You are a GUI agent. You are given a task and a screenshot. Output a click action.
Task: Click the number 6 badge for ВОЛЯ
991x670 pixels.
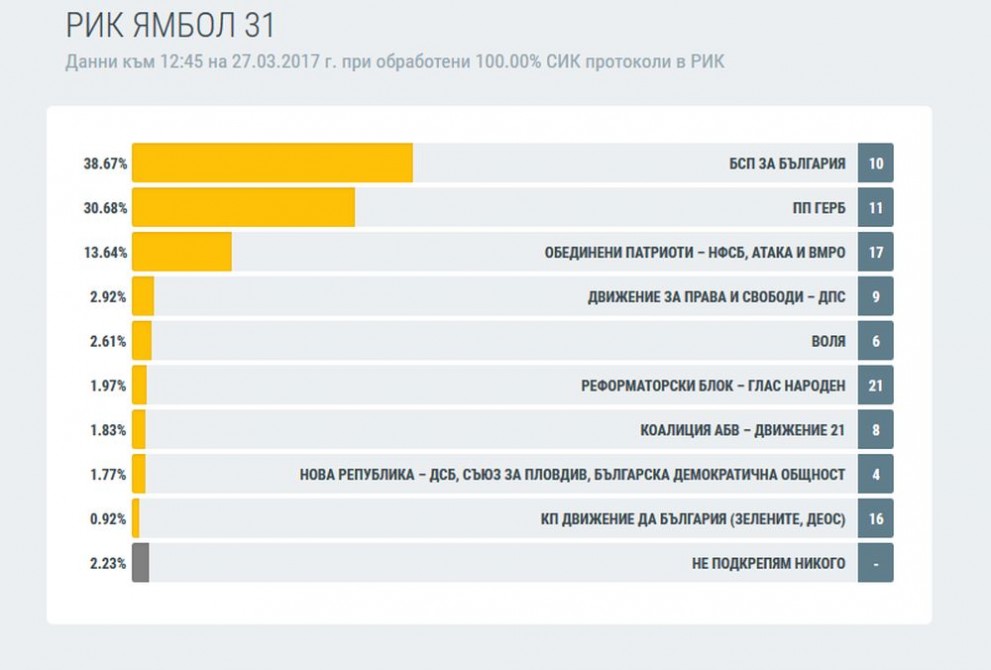point(875,341)
